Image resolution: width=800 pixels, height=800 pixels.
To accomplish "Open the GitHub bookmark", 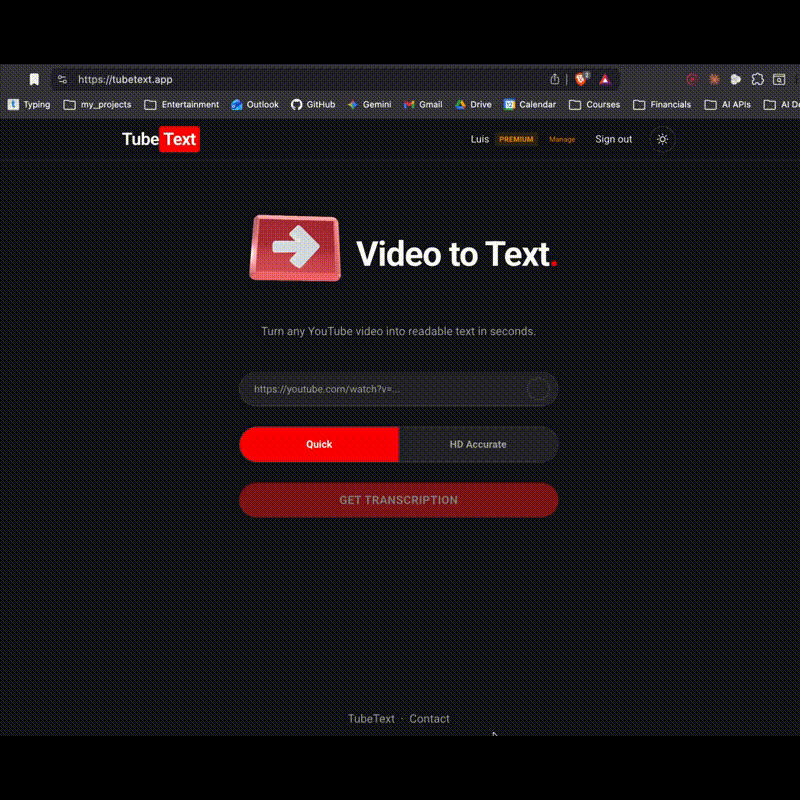I will pyautogui.click(x=313, y=104).
